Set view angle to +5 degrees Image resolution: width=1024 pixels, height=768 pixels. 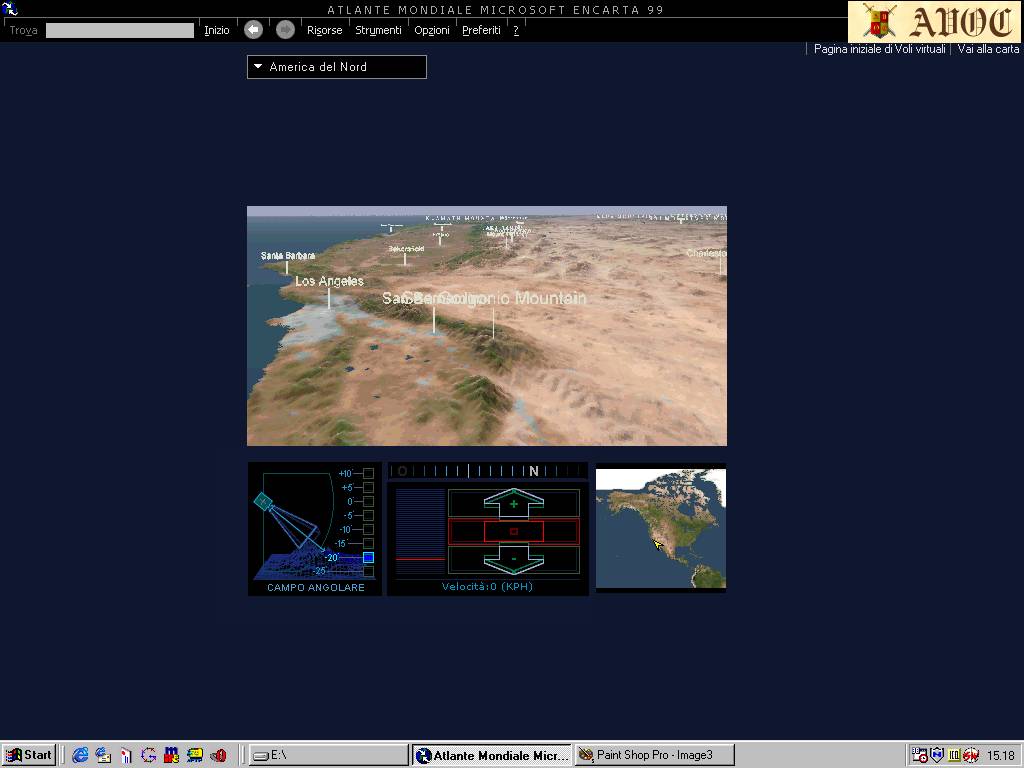tap(368, 488)
